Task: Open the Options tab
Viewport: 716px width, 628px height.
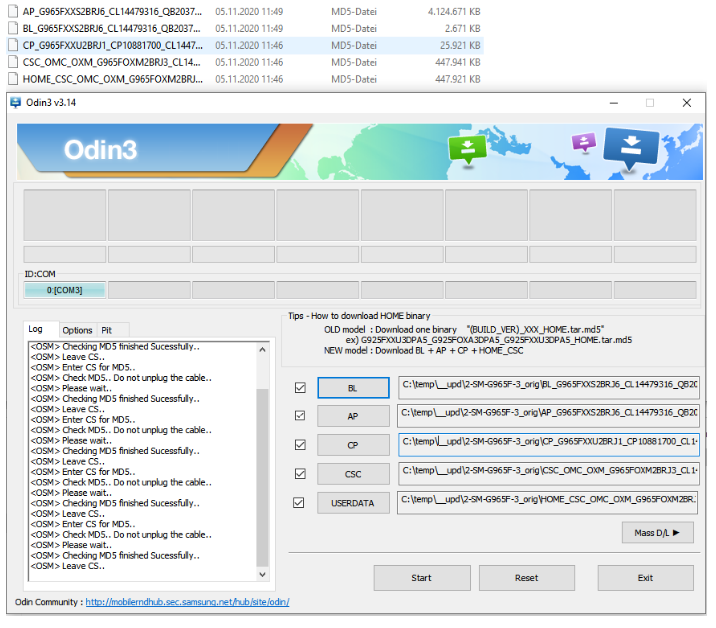Action: pyautogui.click(x=77, y=330)
